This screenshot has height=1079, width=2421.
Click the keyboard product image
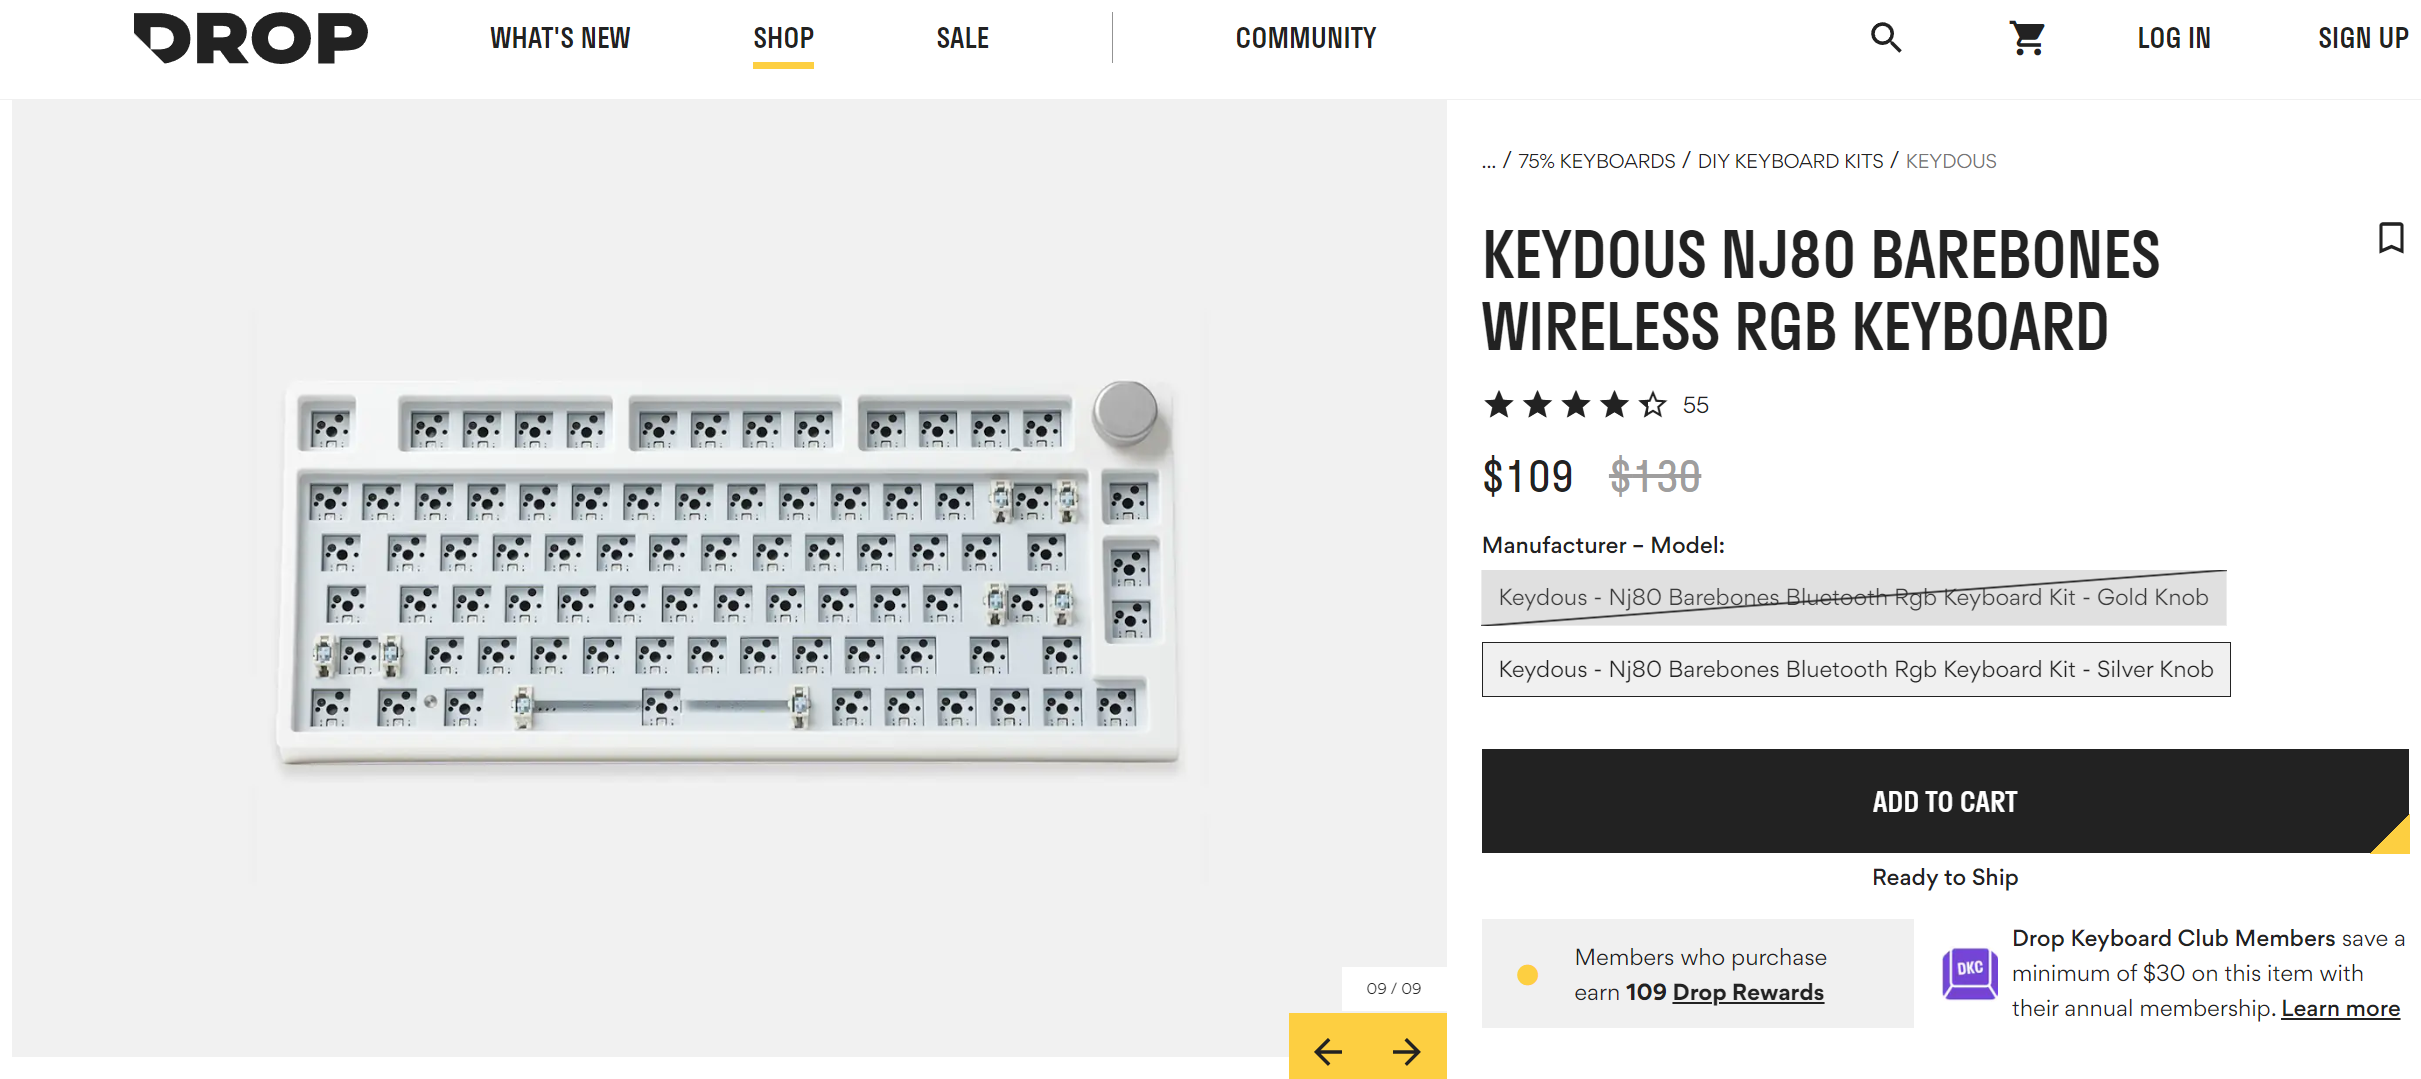(728, 570)
